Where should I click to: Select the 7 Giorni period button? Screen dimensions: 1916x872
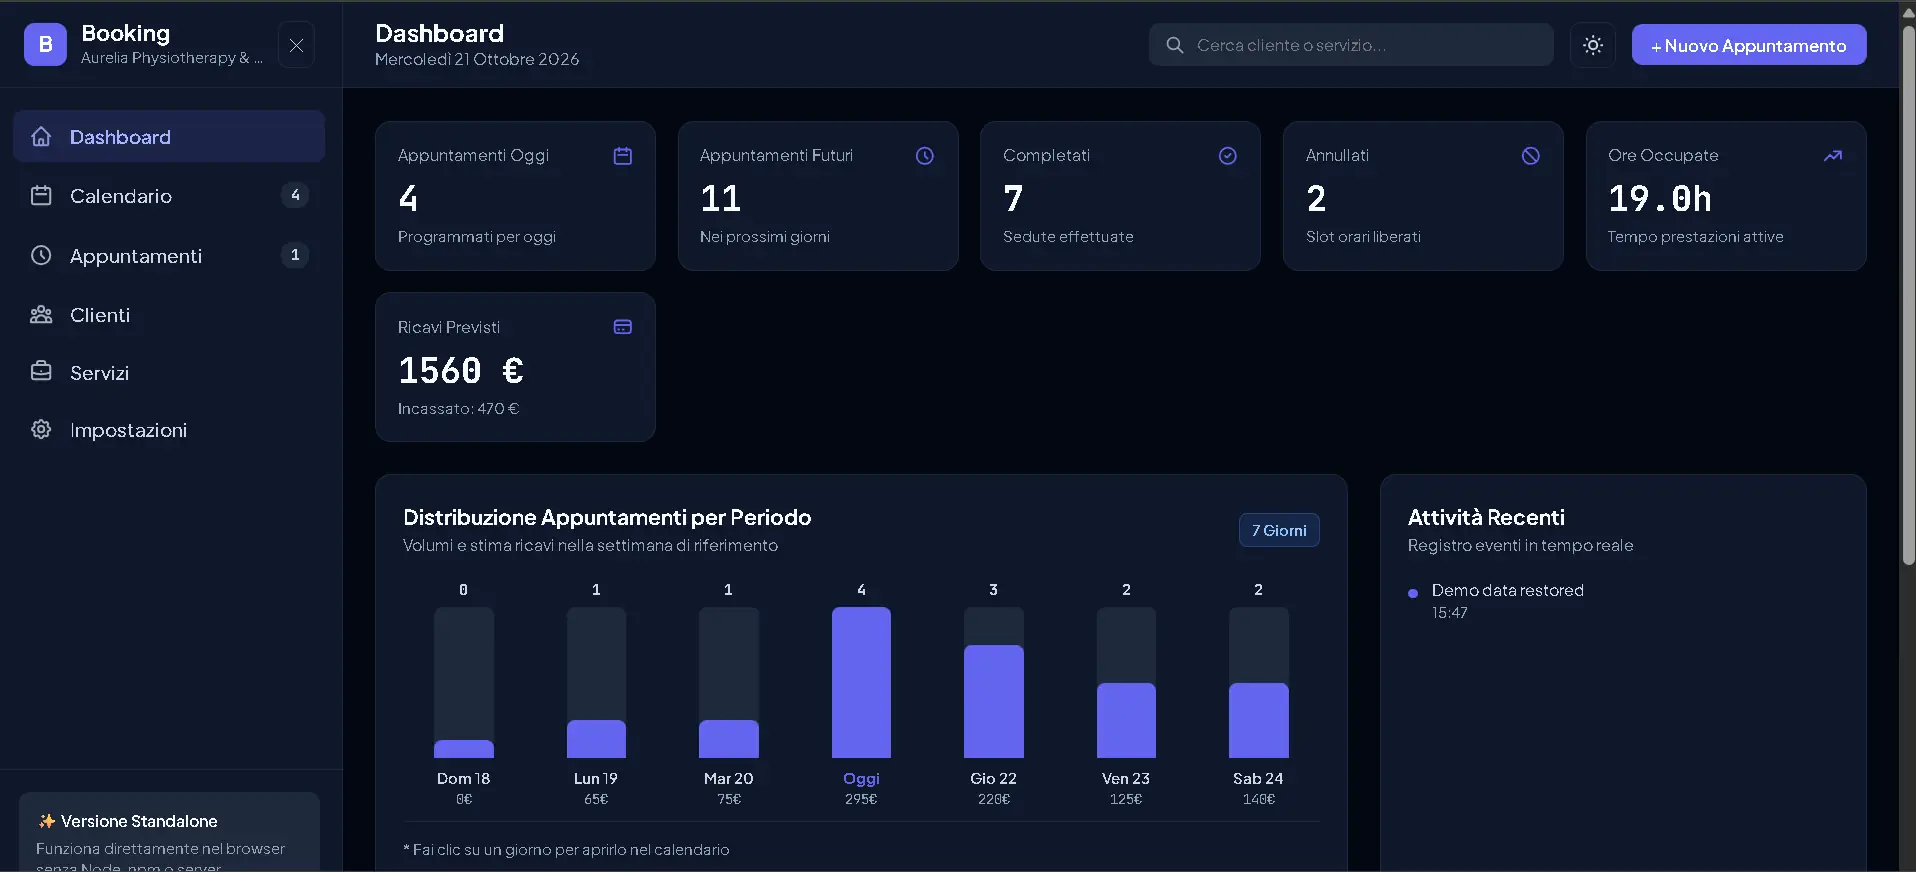[1279, 530]
